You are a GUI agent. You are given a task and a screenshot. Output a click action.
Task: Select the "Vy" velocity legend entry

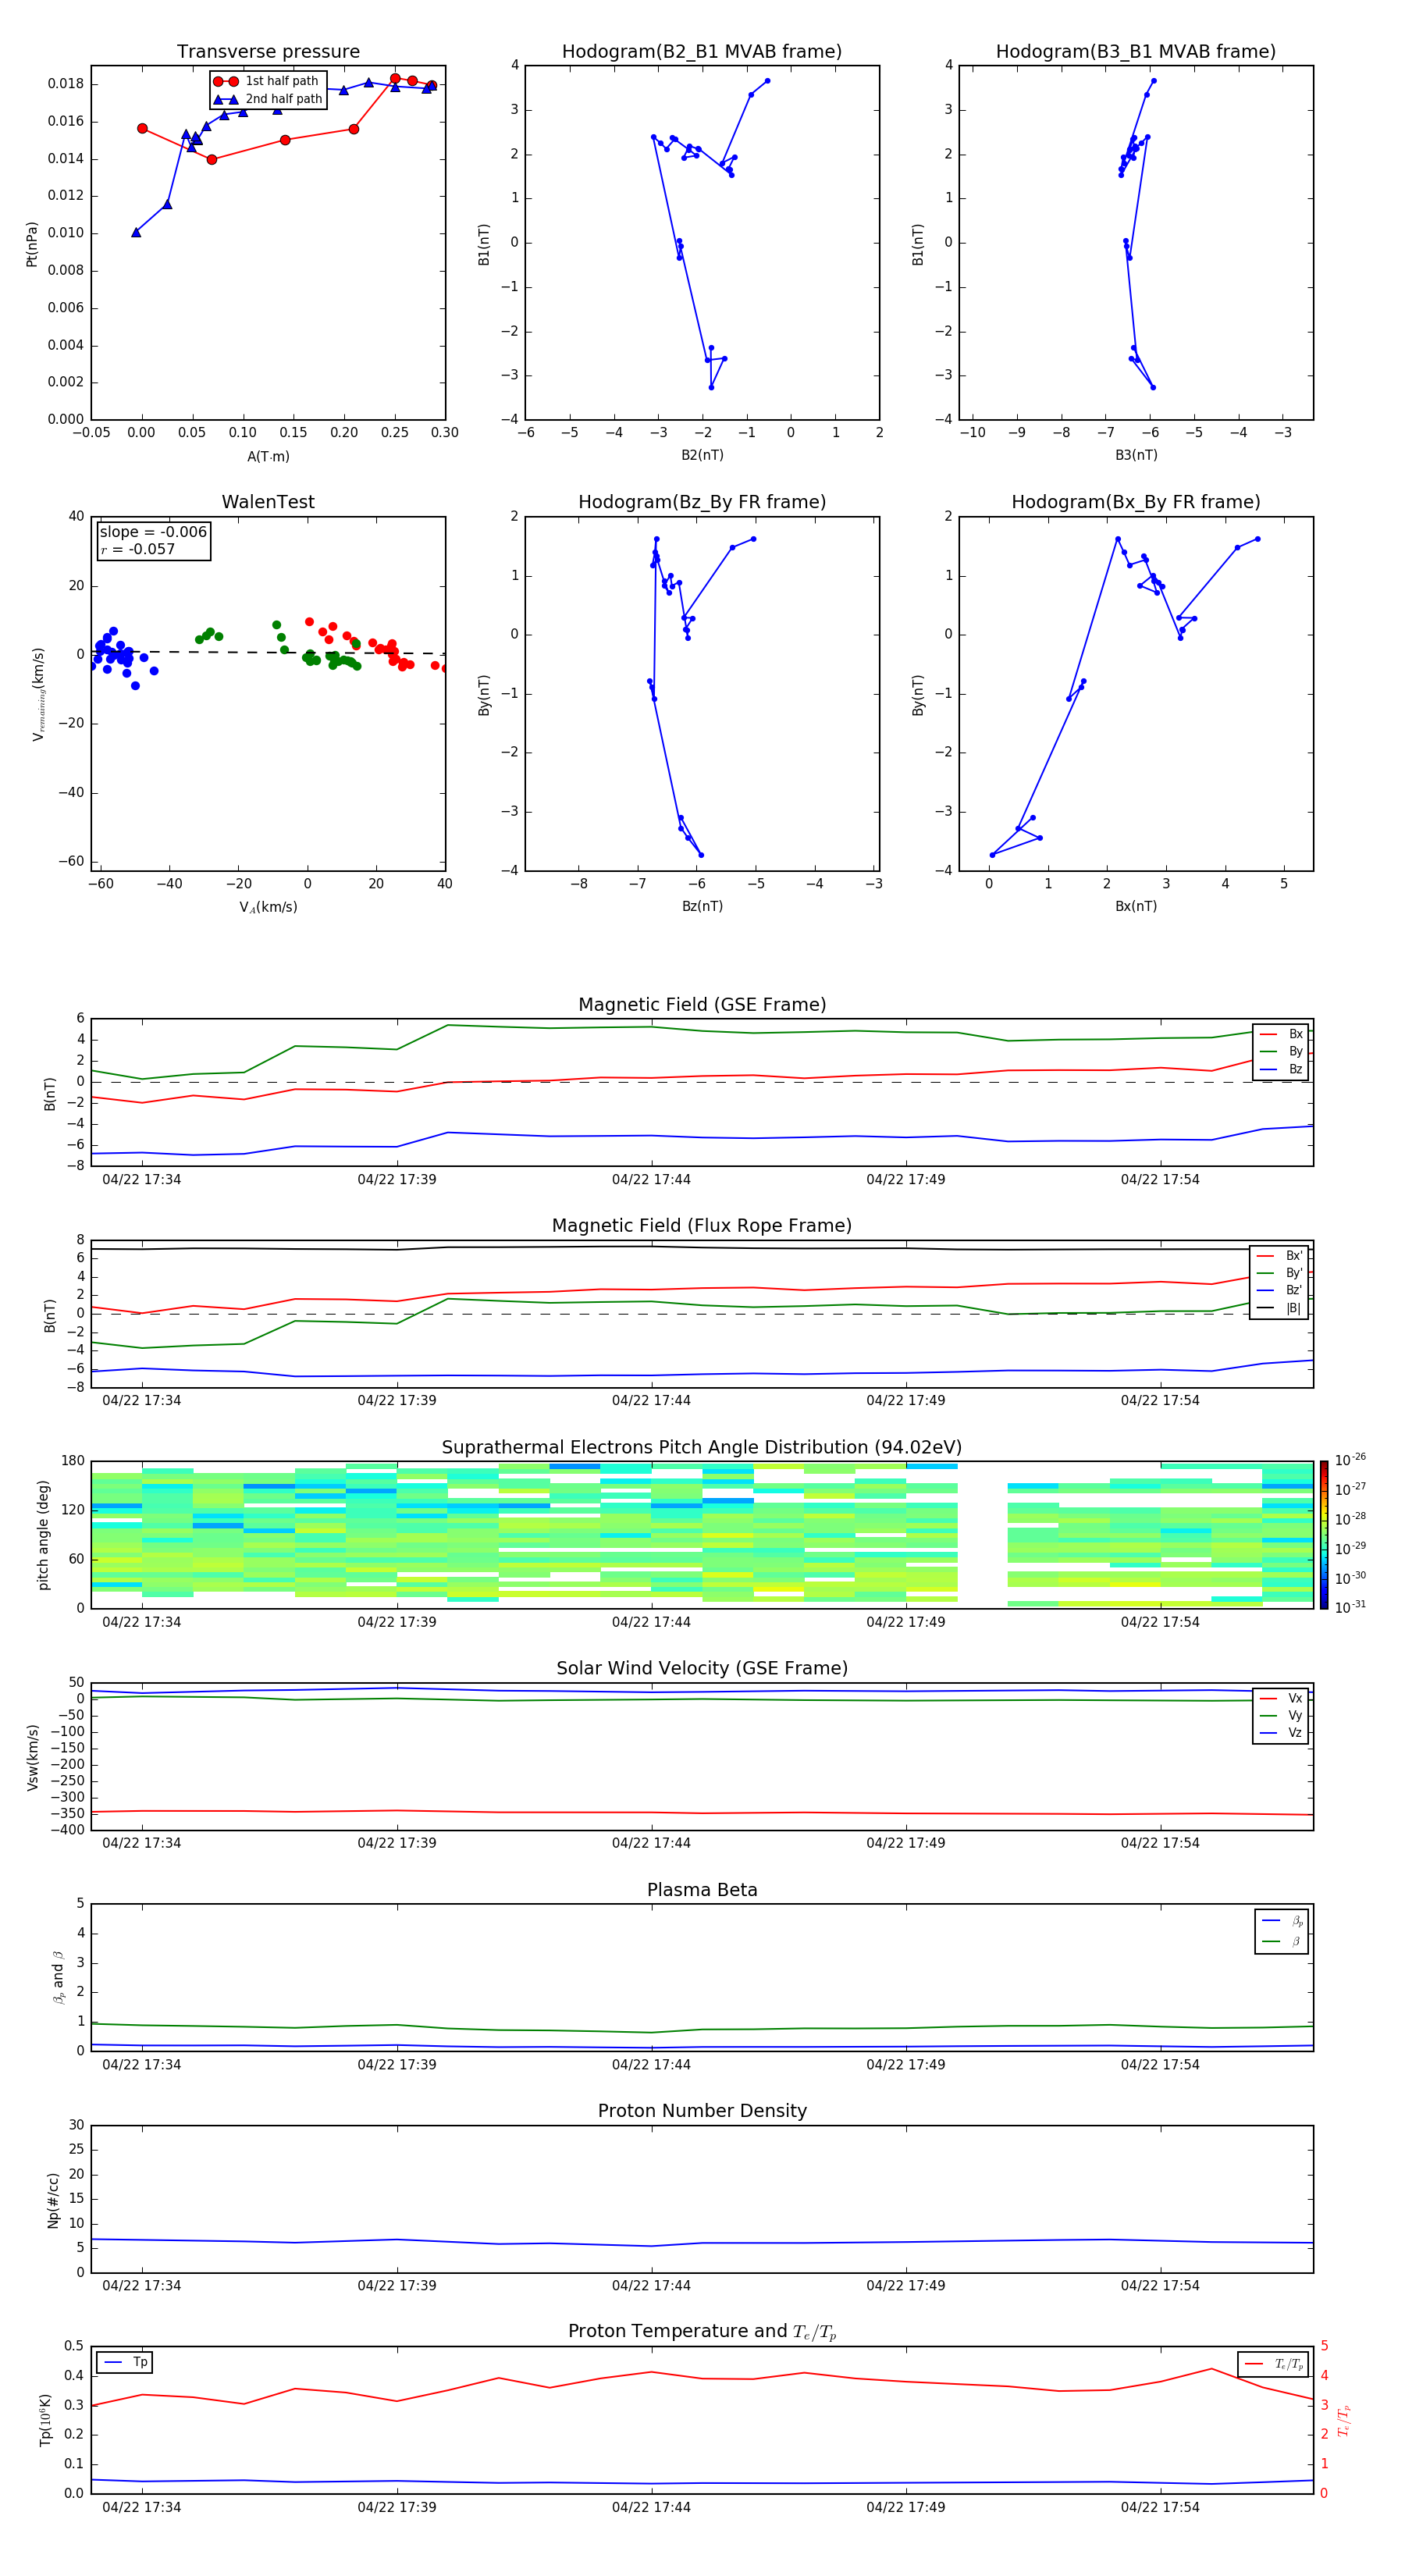1281,1715
